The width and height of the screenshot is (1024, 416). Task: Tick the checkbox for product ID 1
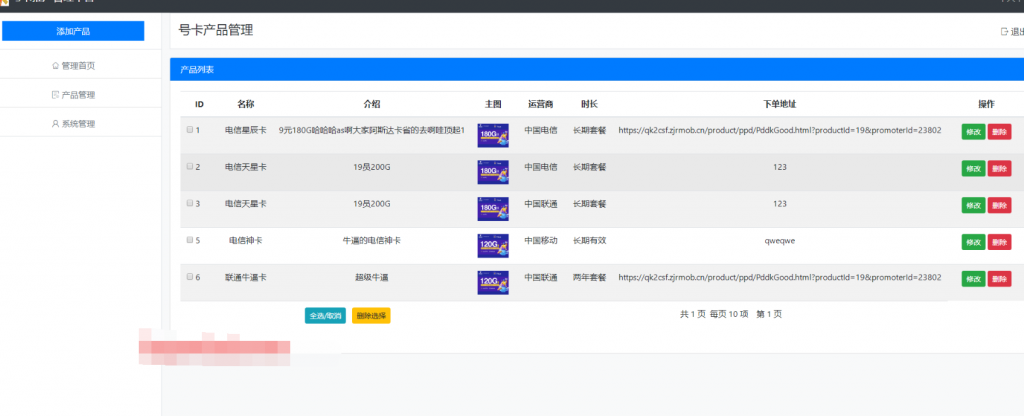[x=190, y=130]
